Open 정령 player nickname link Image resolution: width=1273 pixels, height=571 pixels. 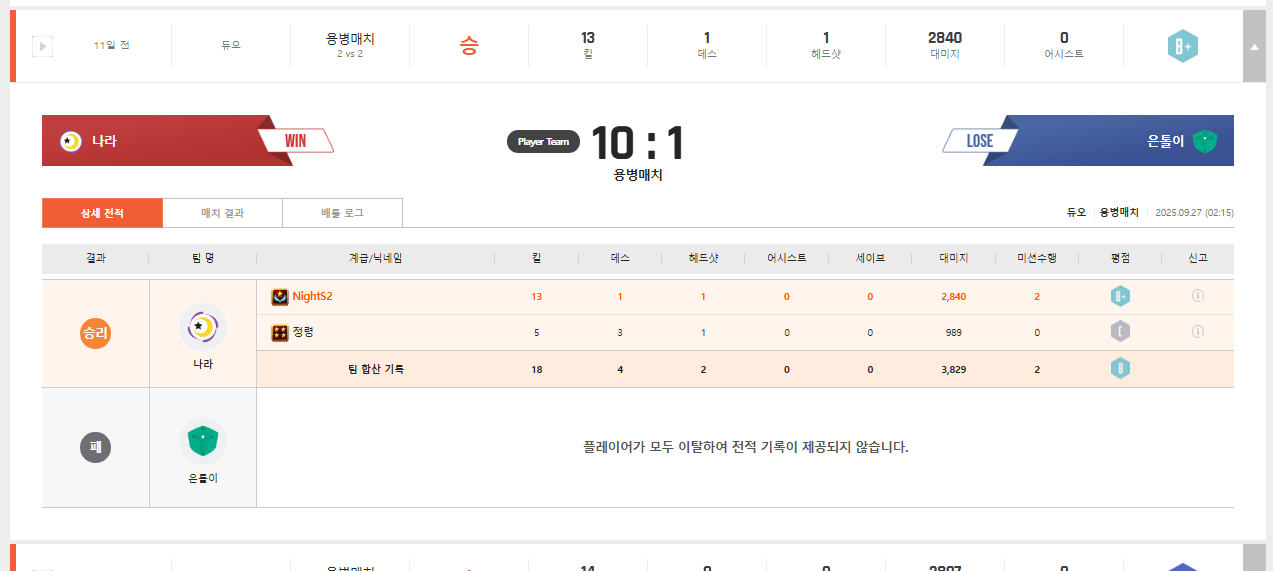(x=303, y=332)
